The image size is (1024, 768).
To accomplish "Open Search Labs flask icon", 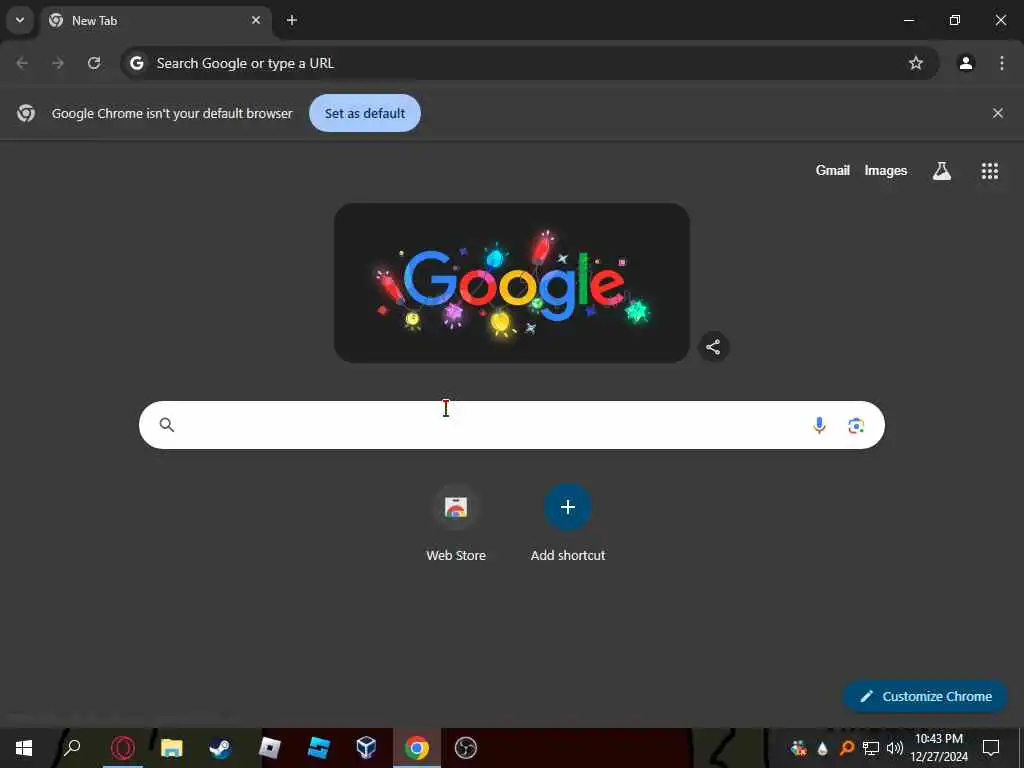I will point(942,171).
